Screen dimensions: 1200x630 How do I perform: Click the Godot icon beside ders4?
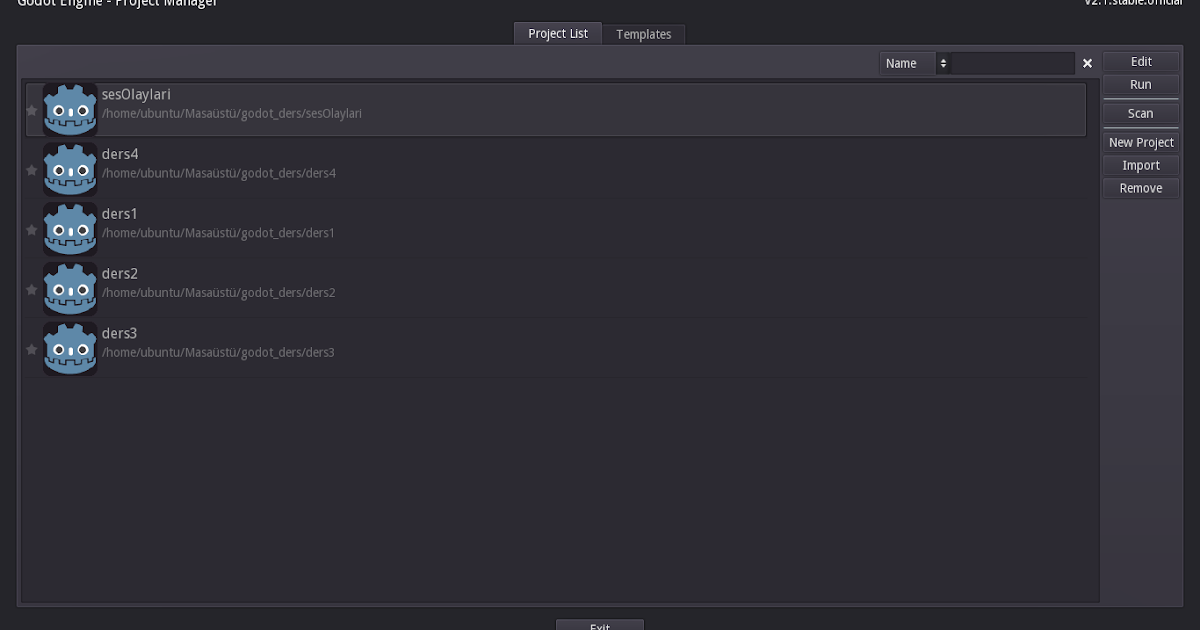[x=70, y=169]
